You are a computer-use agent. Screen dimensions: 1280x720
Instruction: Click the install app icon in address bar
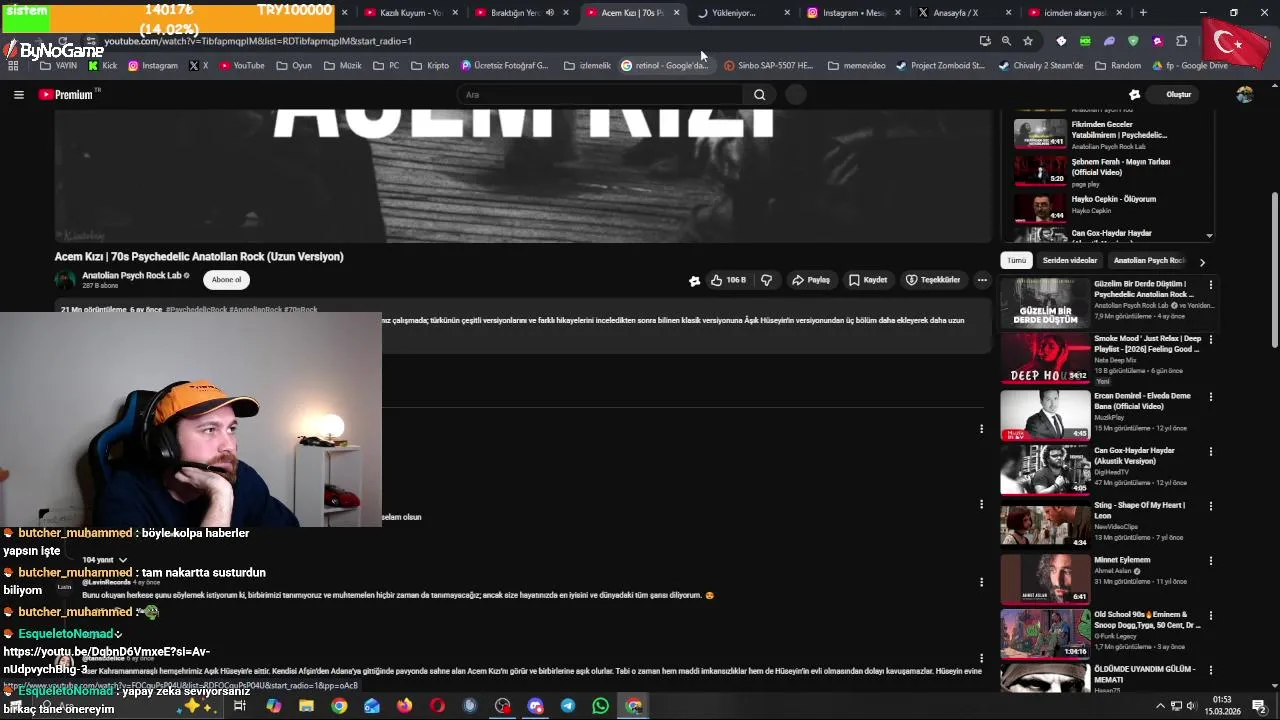985,41
